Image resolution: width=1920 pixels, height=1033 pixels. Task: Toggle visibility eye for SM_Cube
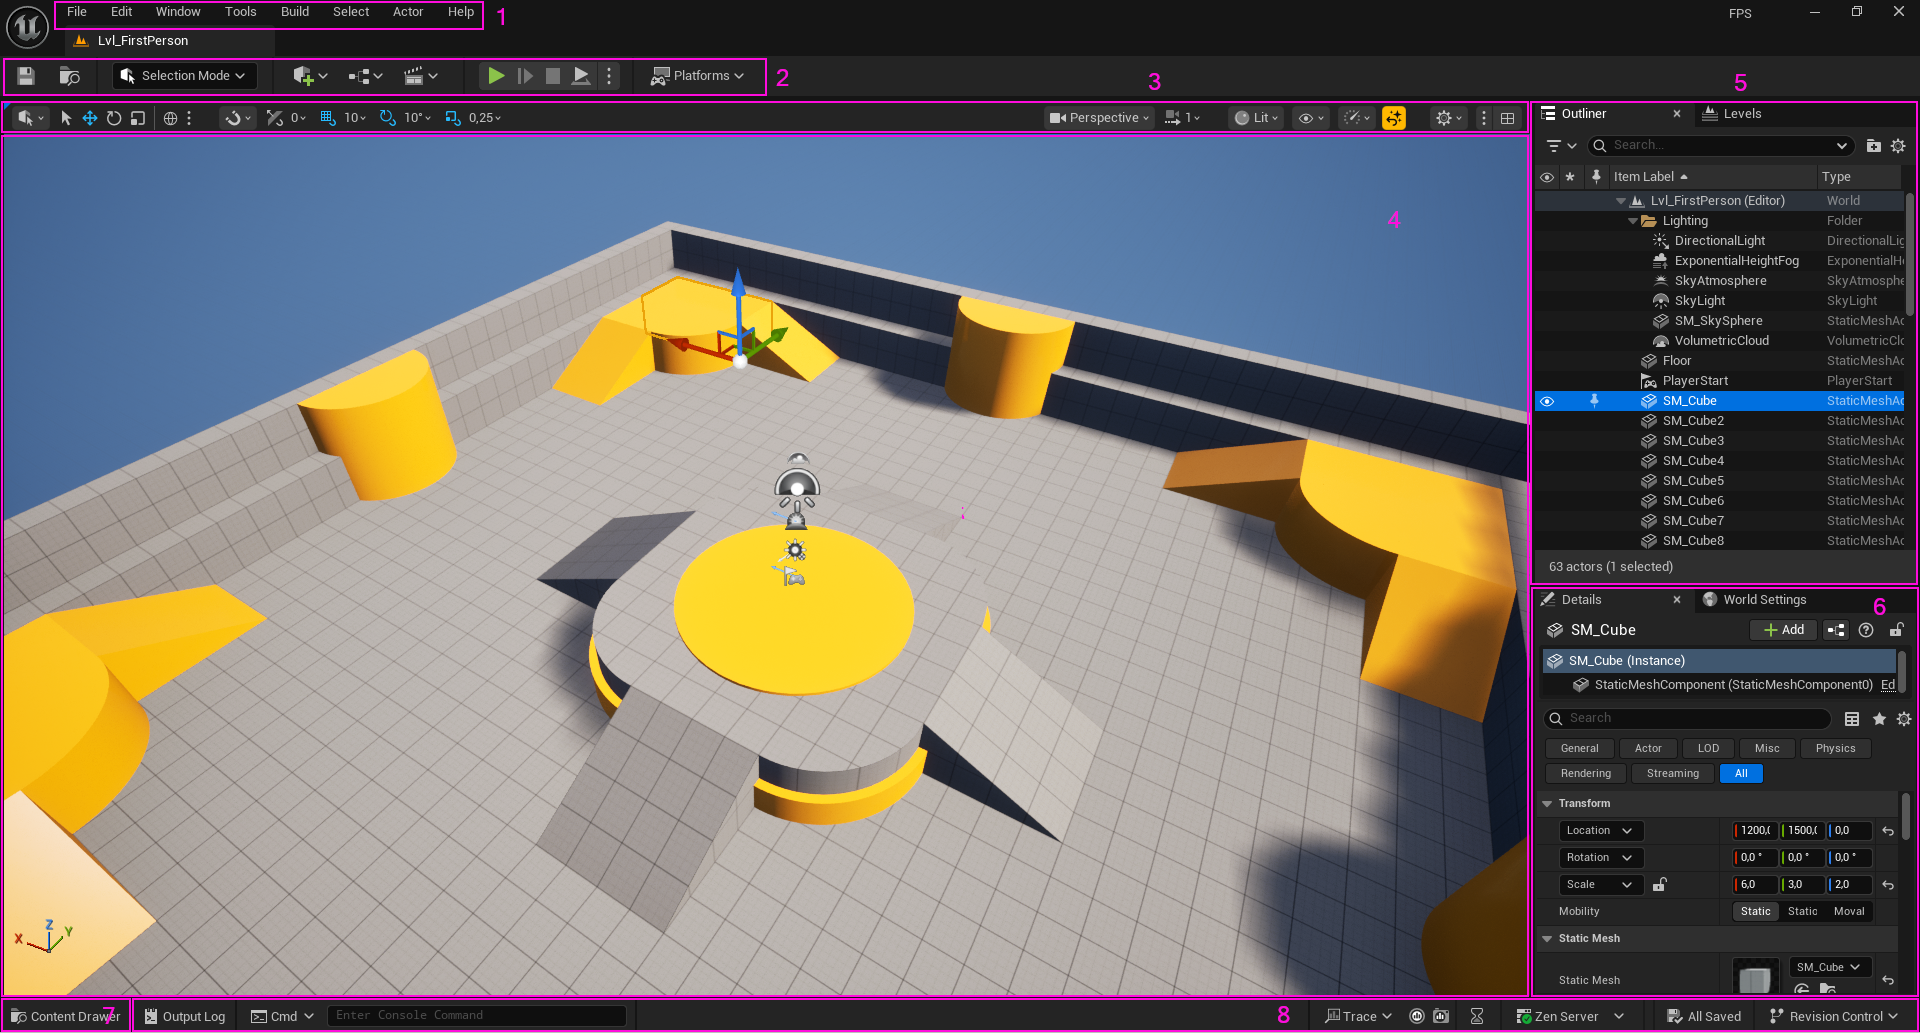pyautogui.click(x=1547, y=401)
